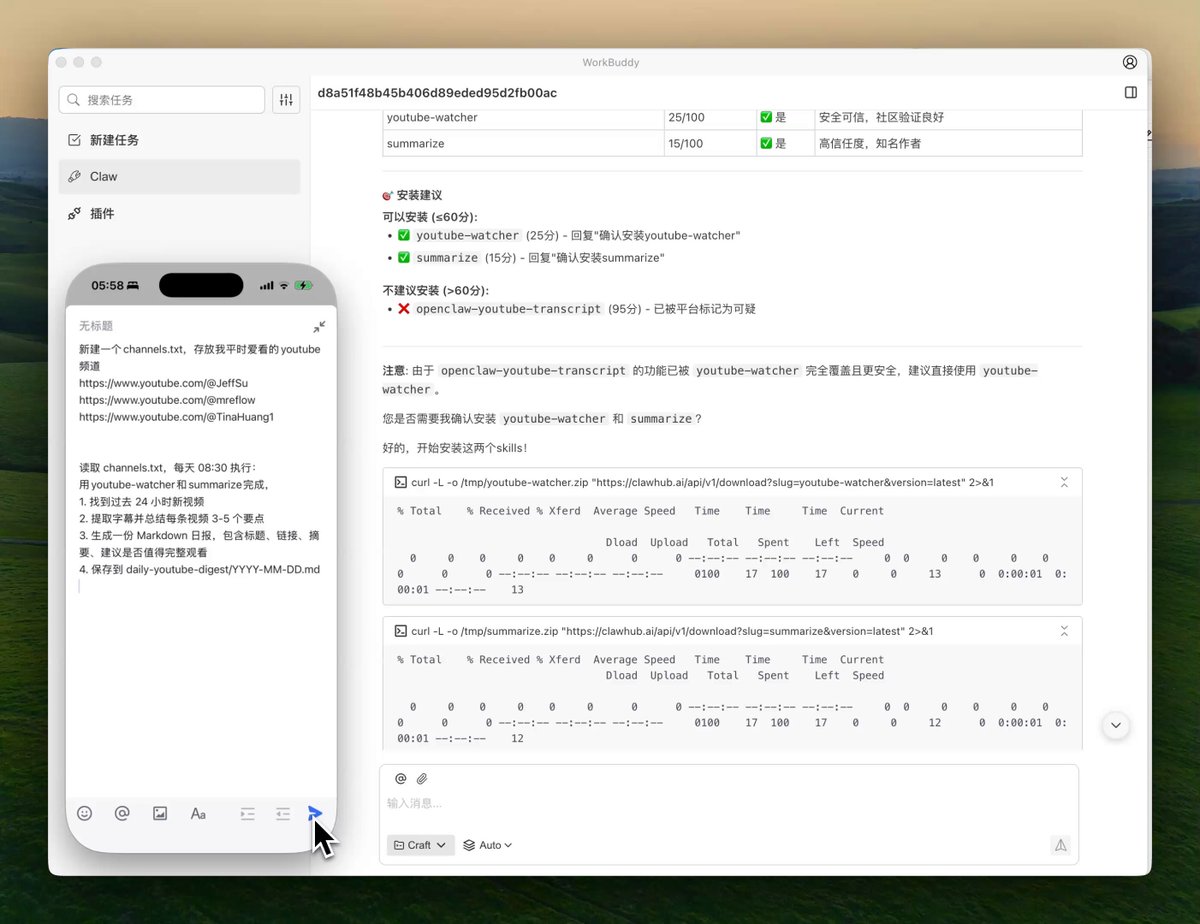Collapse the phone note with shrink arrows
The height and width of the screenshot is (924, 1200).
319,326
